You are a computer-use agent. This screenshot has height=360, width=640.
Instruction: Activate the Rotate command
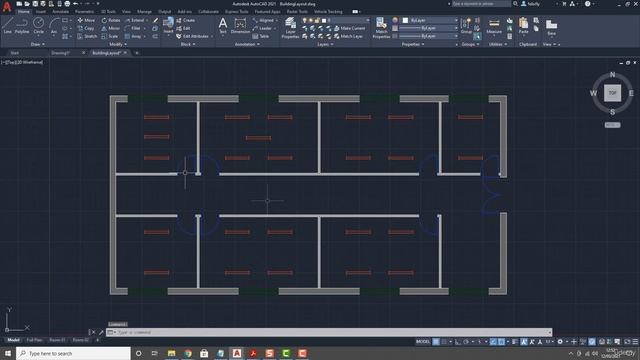111,20
